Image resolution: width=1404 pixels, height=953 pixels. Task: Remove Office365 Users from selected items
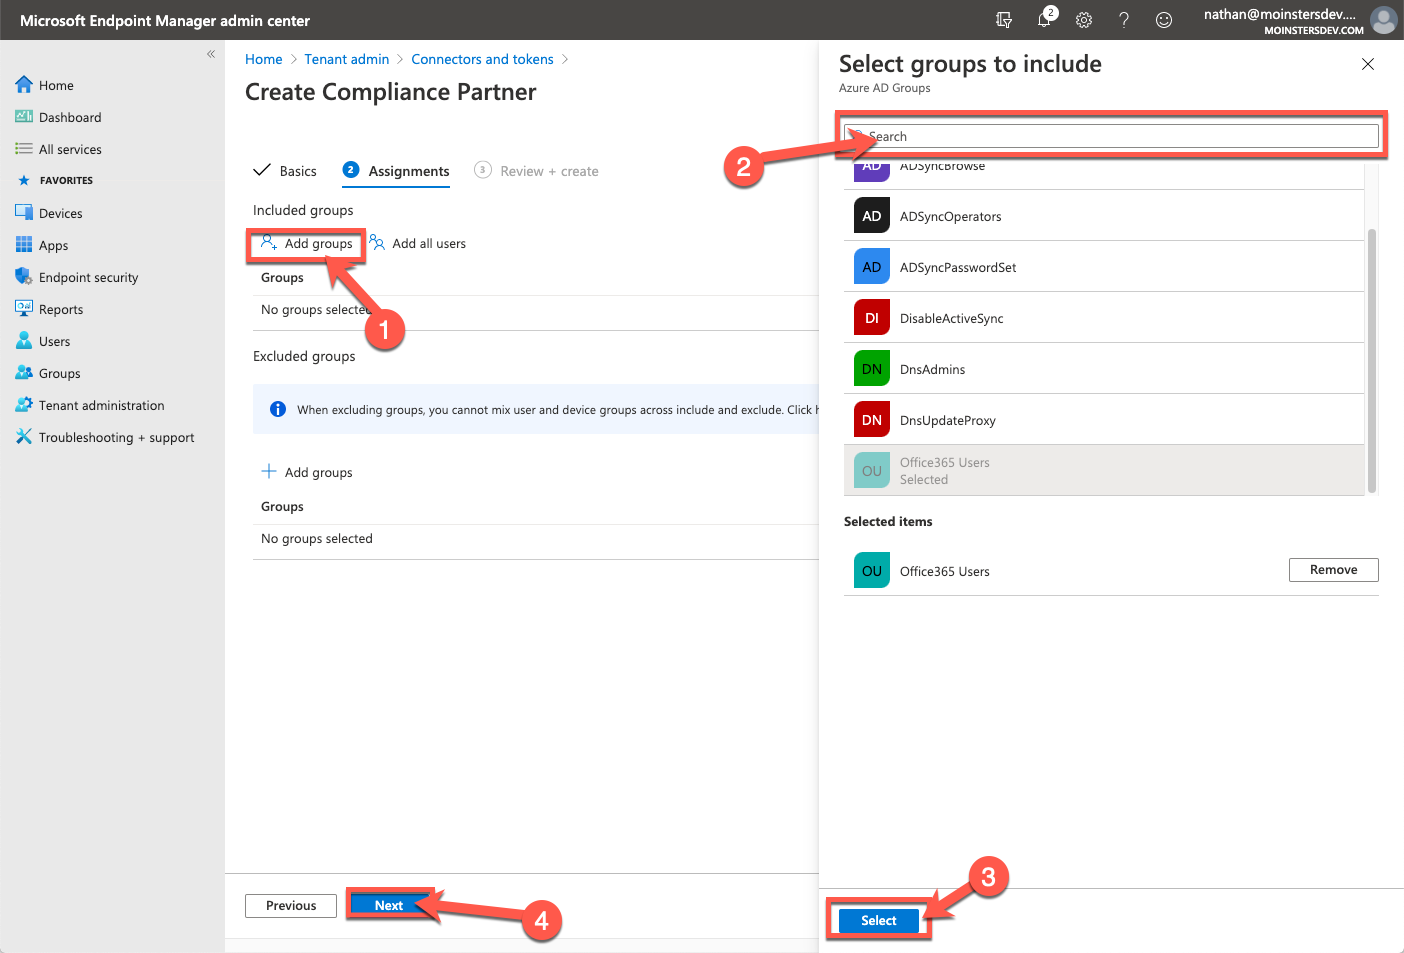coord(1333,569)
